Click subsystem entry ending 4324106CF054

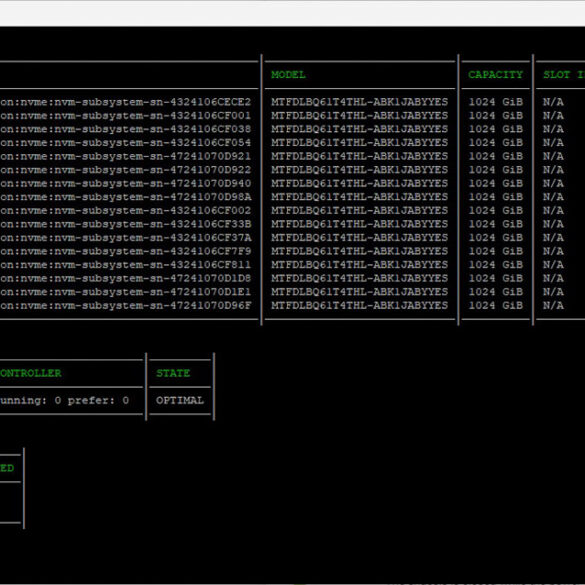125,143
